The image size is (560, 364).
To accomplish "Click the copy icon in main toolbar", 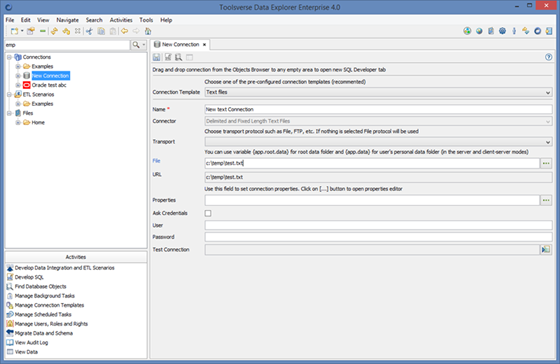I will click(101, 31).
